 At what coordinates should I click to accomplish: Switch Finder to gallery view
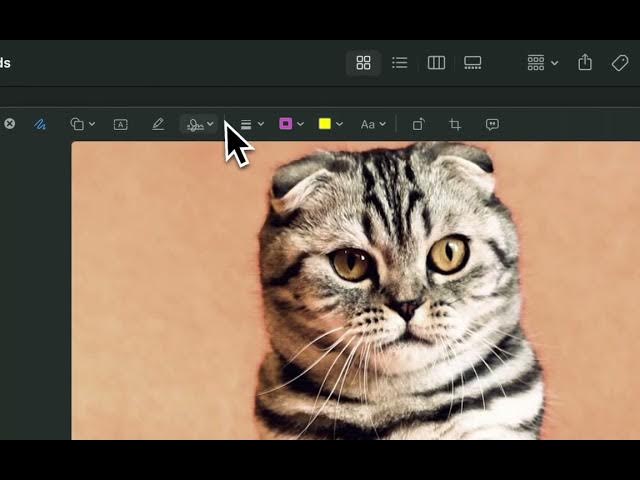[472, 63]
